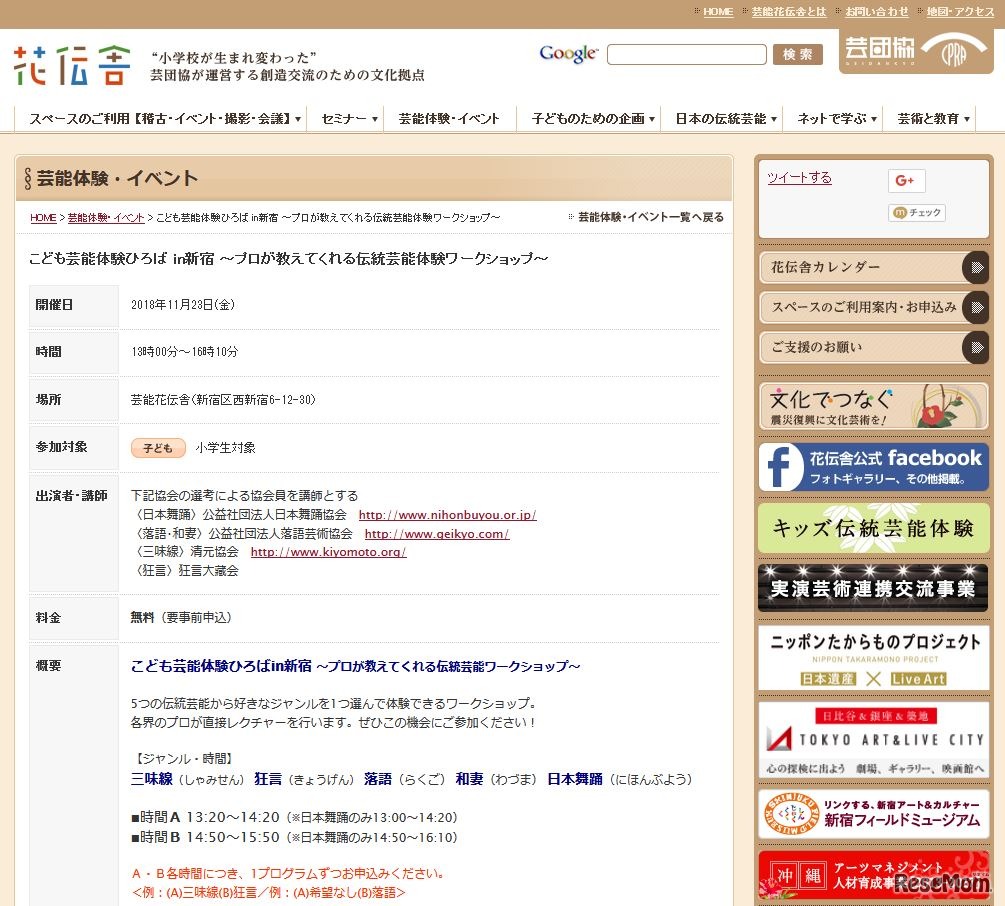Open 芸能体験・イベント menu item
The width and height of the screenshot is (1005, 906).
[x=449, y=119]
